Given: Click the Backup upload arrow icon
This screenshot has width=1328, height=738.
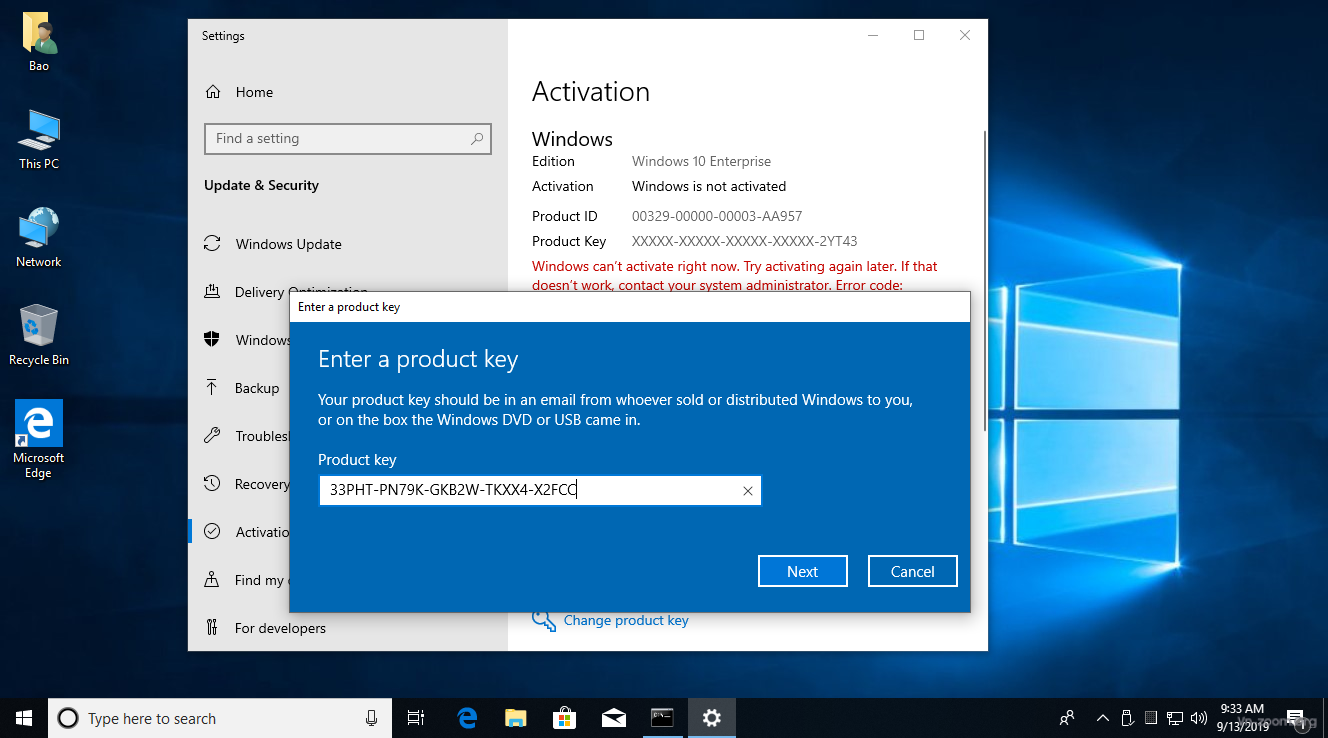Looking at the screenshot, I should pyautogui.click(x=212, y=387).
